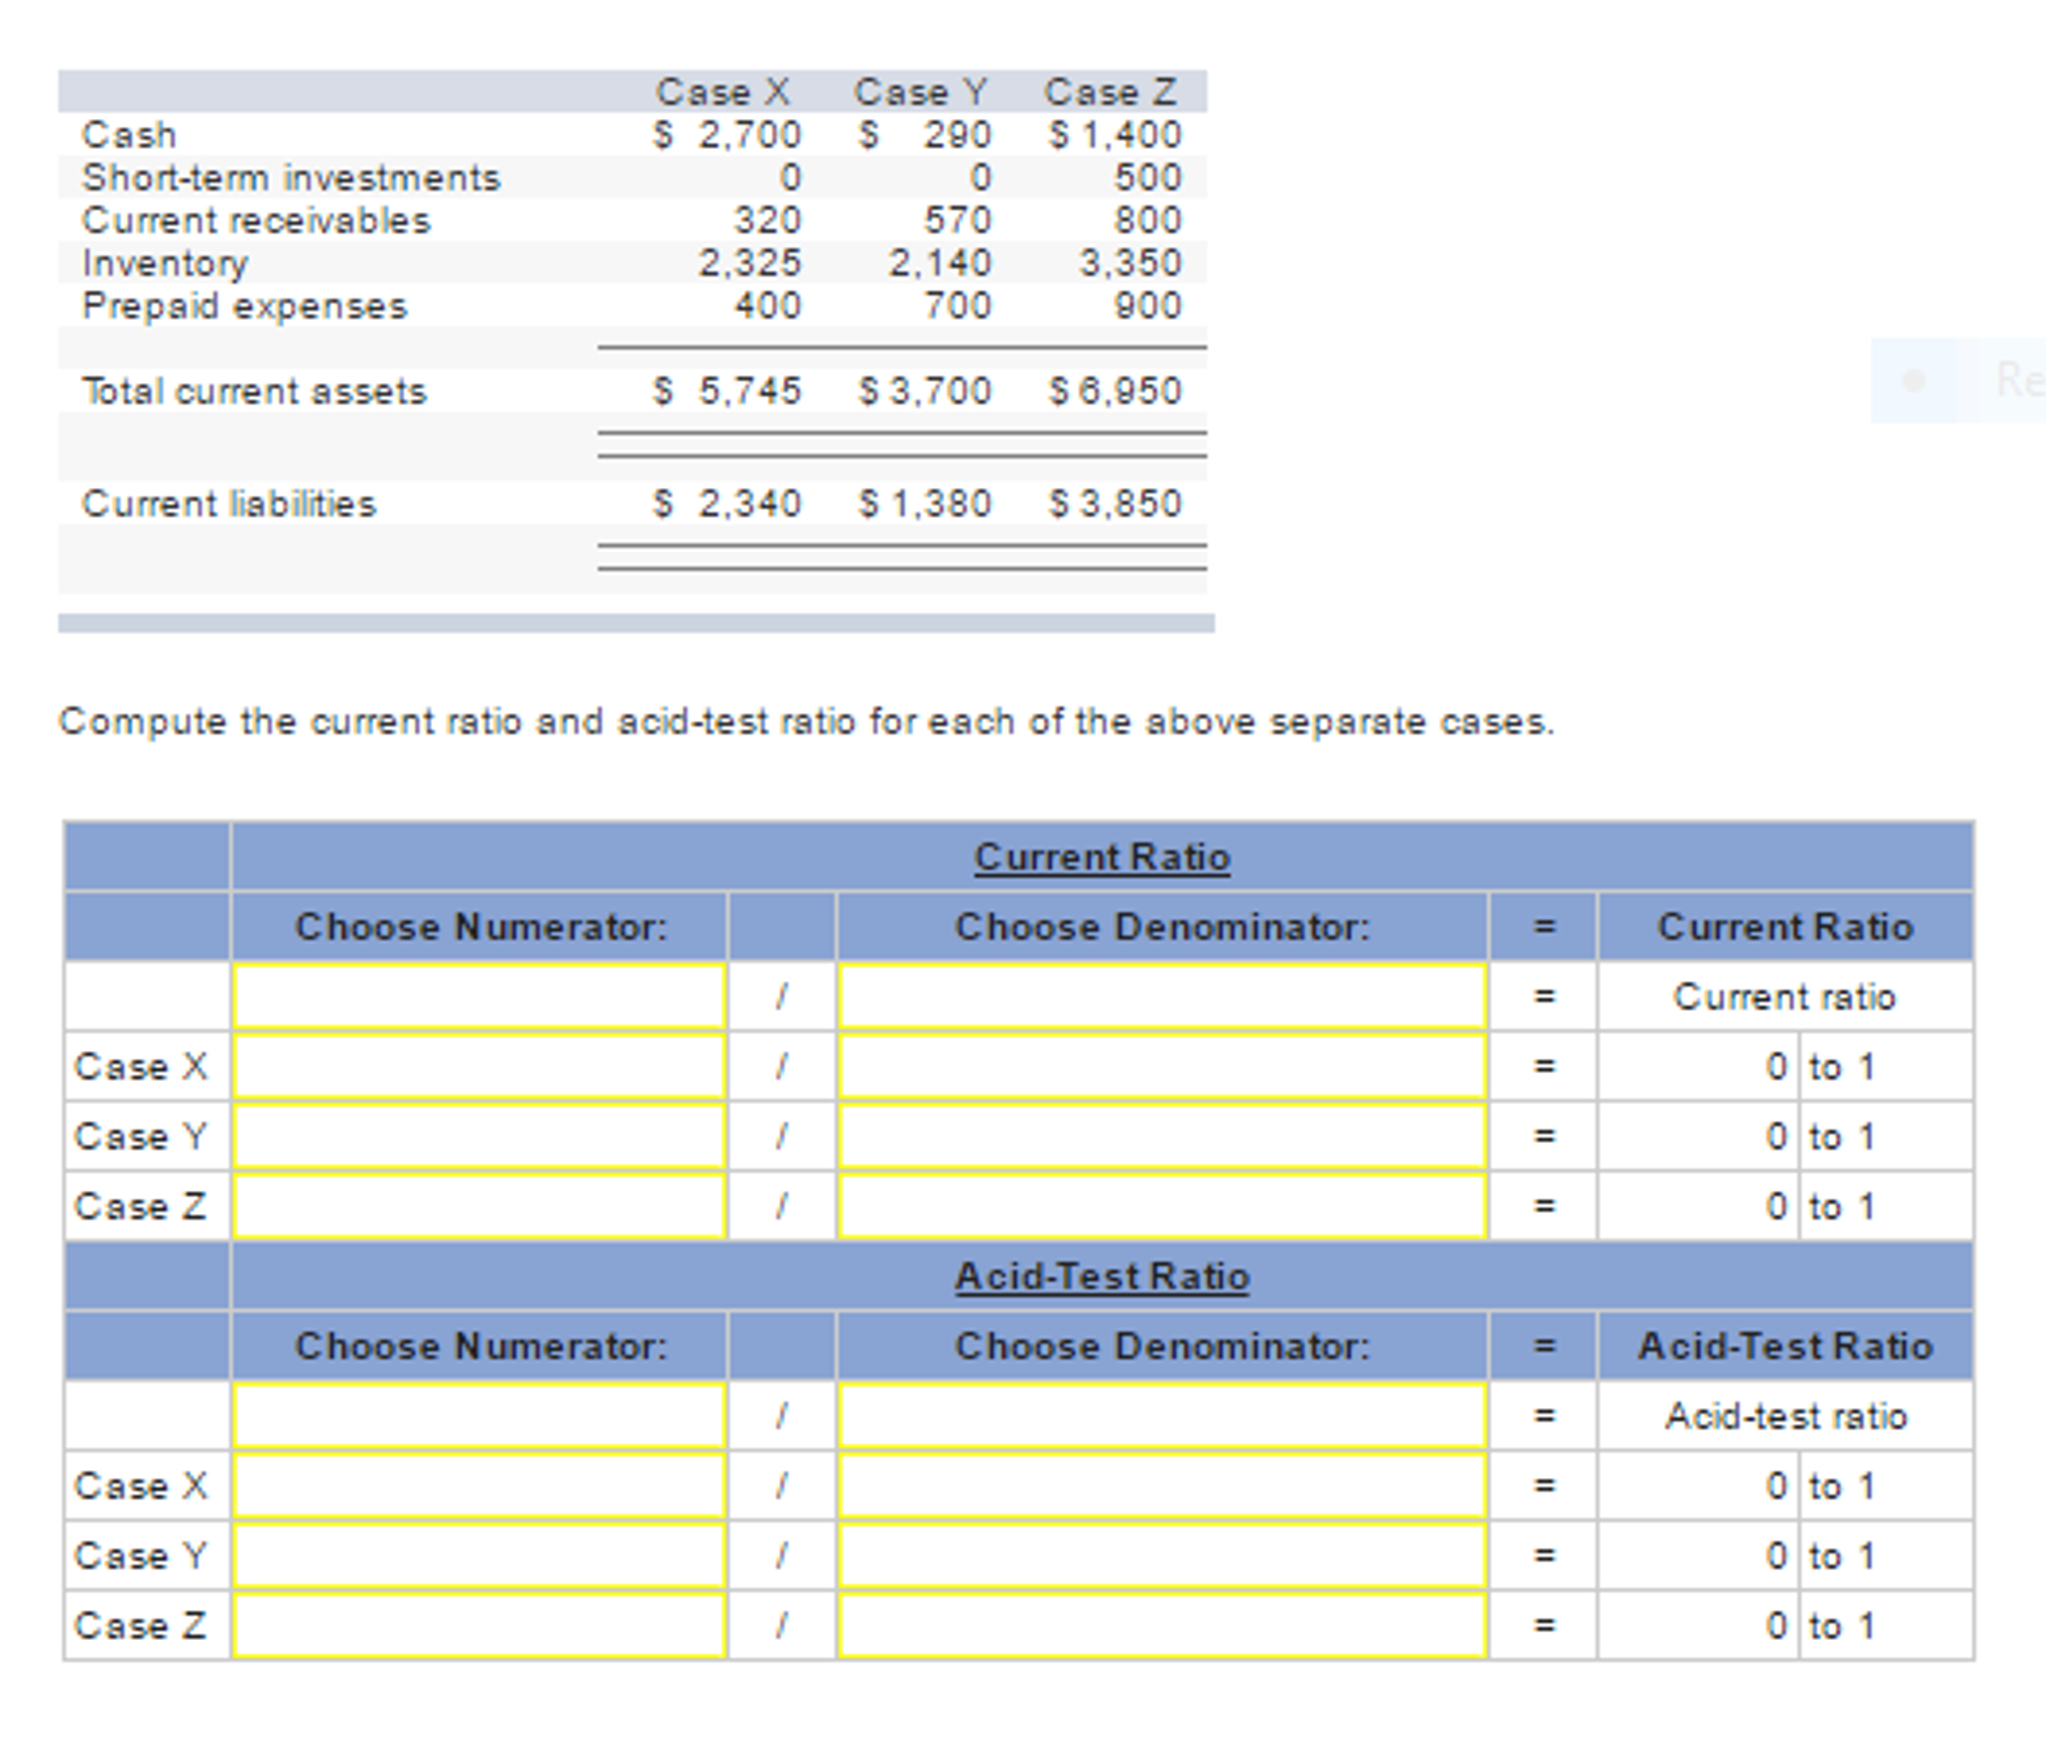This screenshot has width=2046, height=1759.
Task: Select Case X current ratio denominator field
Action: coord(1162,1066)
